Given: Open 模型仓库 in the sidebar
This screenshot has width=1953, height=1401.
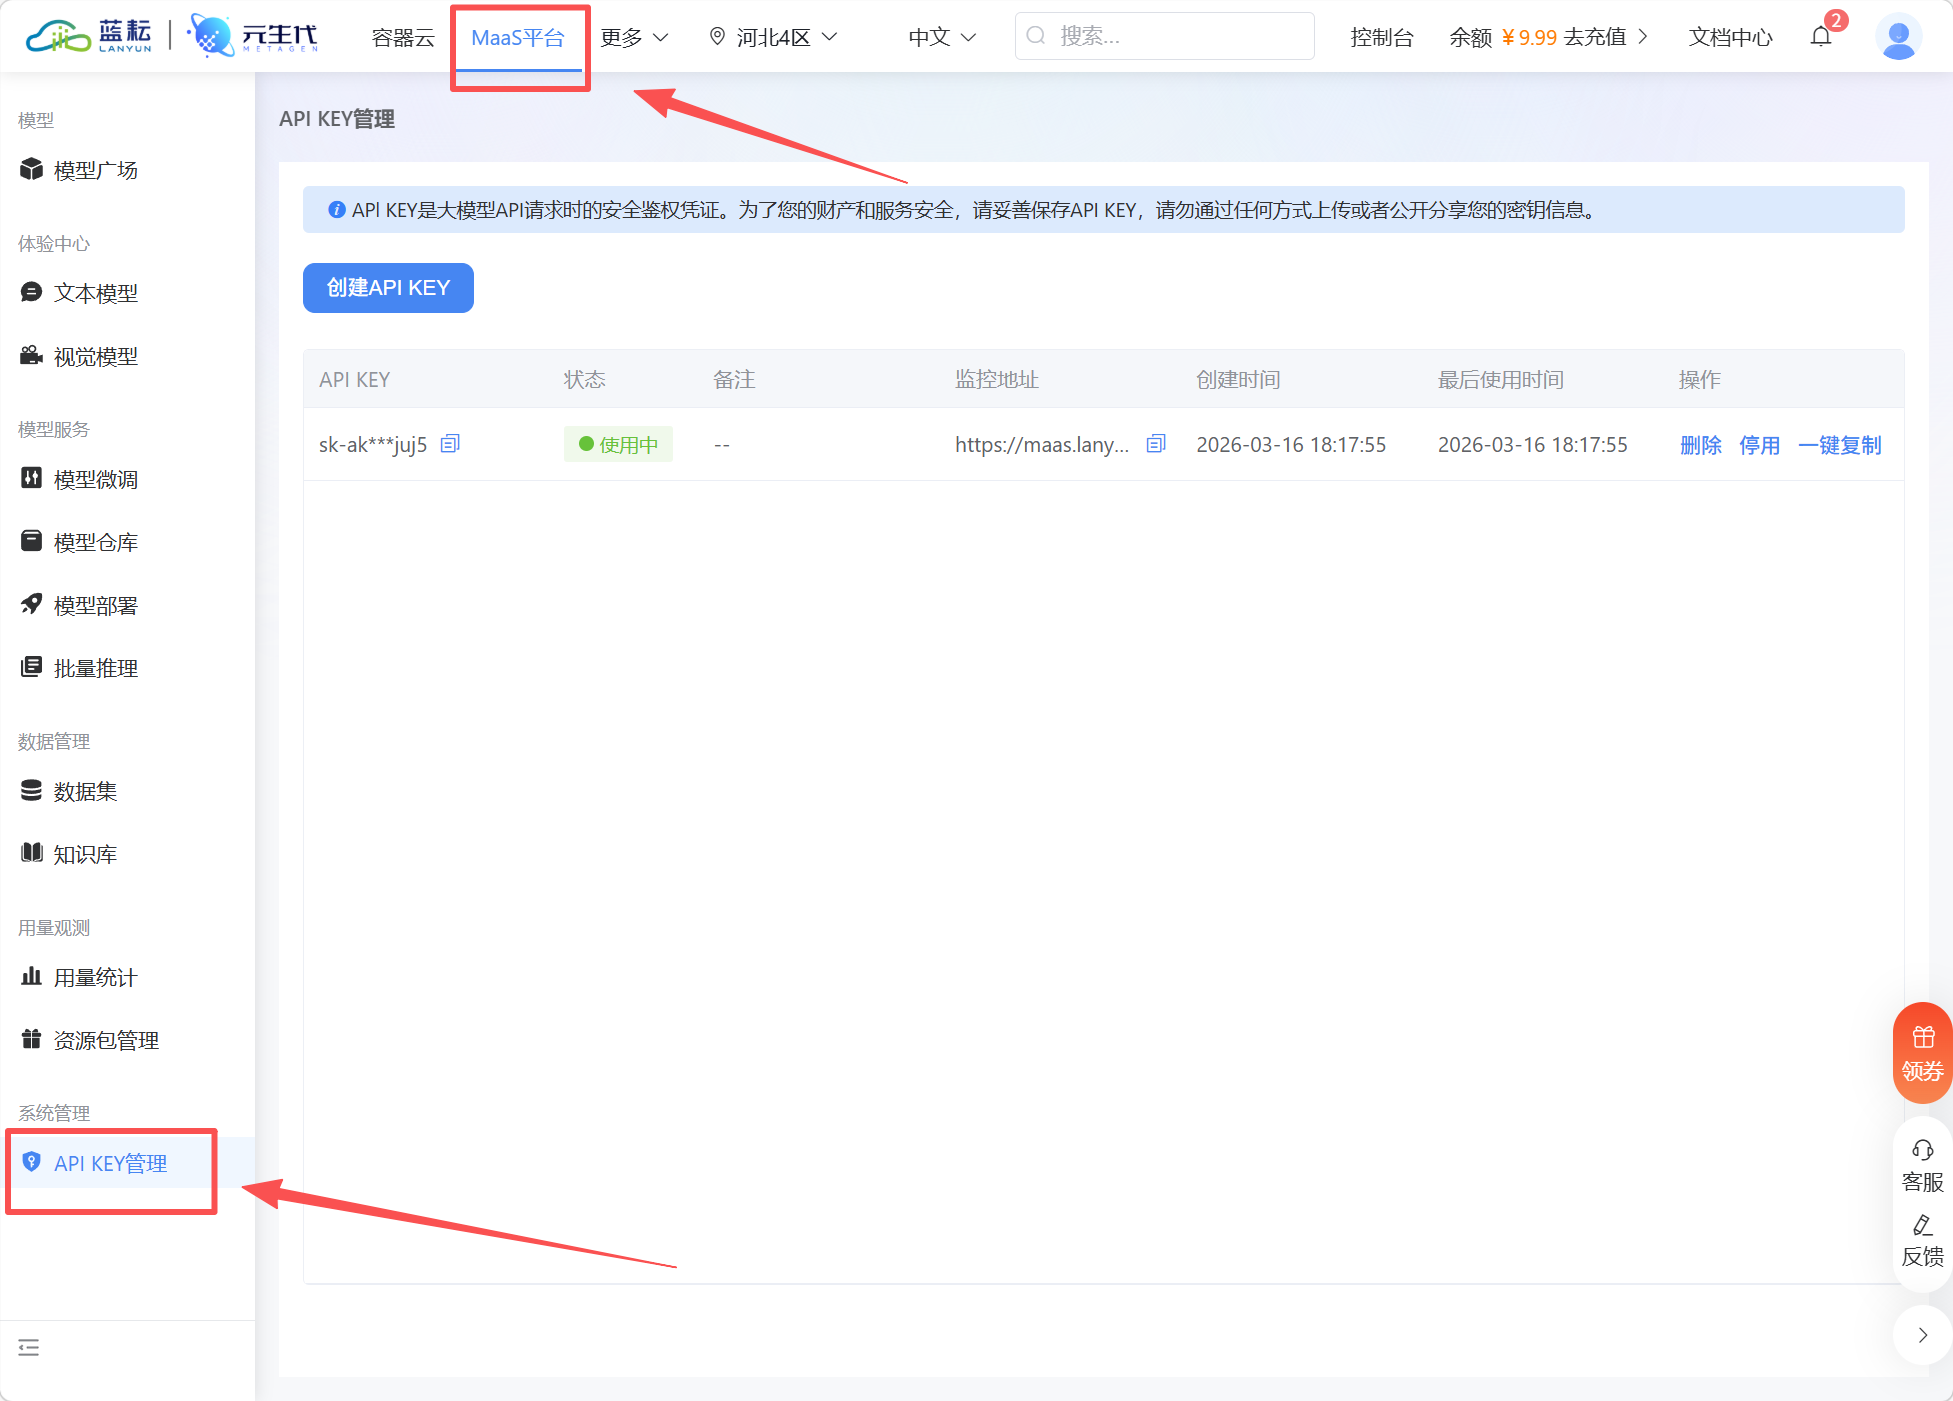Looking at the screenshot, I should tap(95, 542).
